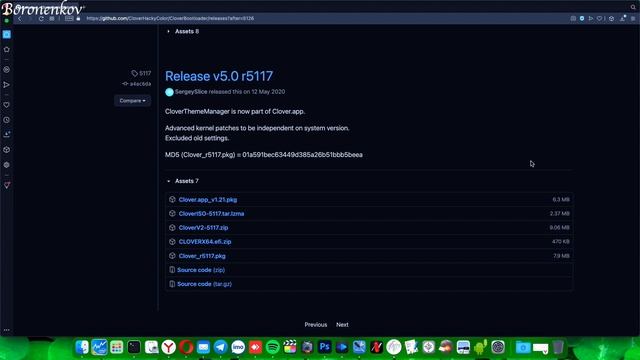Open the Compare dropdown

tap(132, 100)
